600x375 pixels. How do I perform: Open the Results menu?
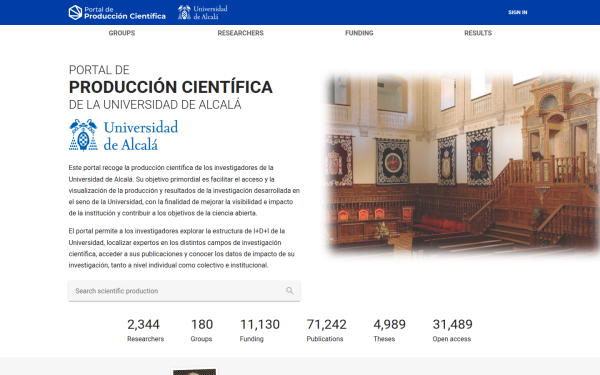[x=478, y=33]
